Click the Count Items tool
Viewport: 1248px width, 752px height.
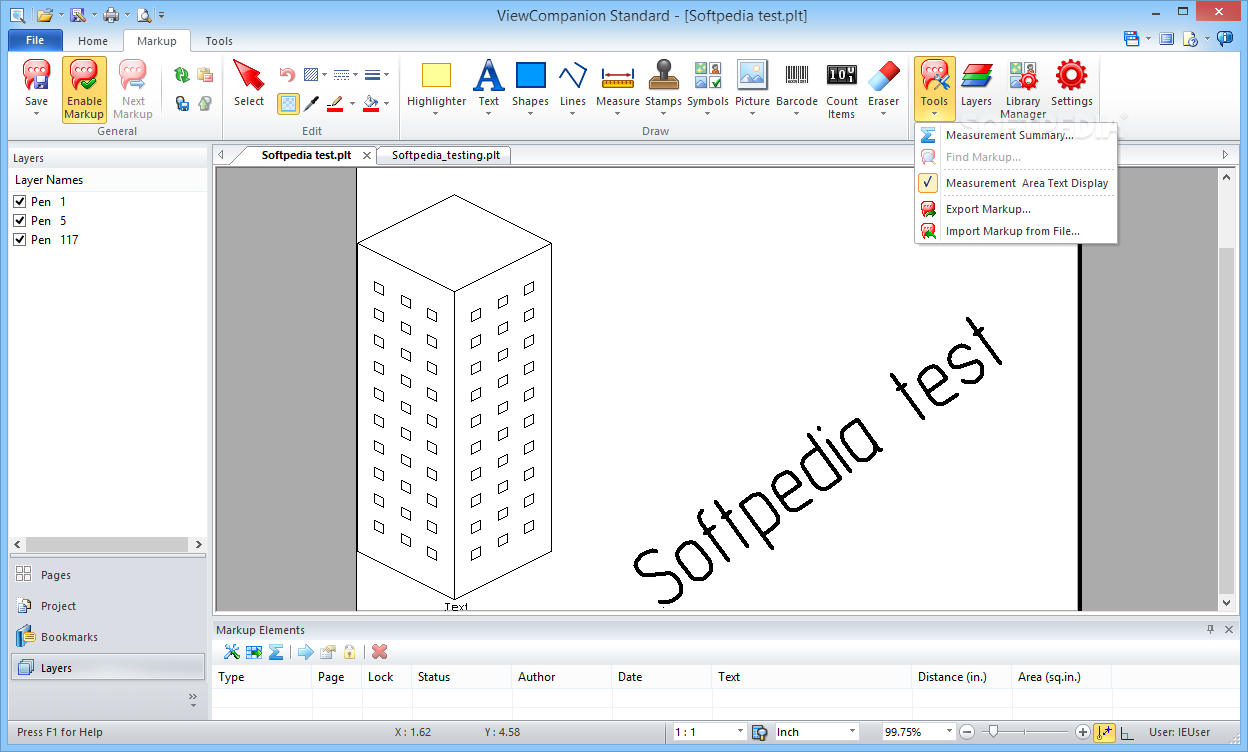point(842,89)
